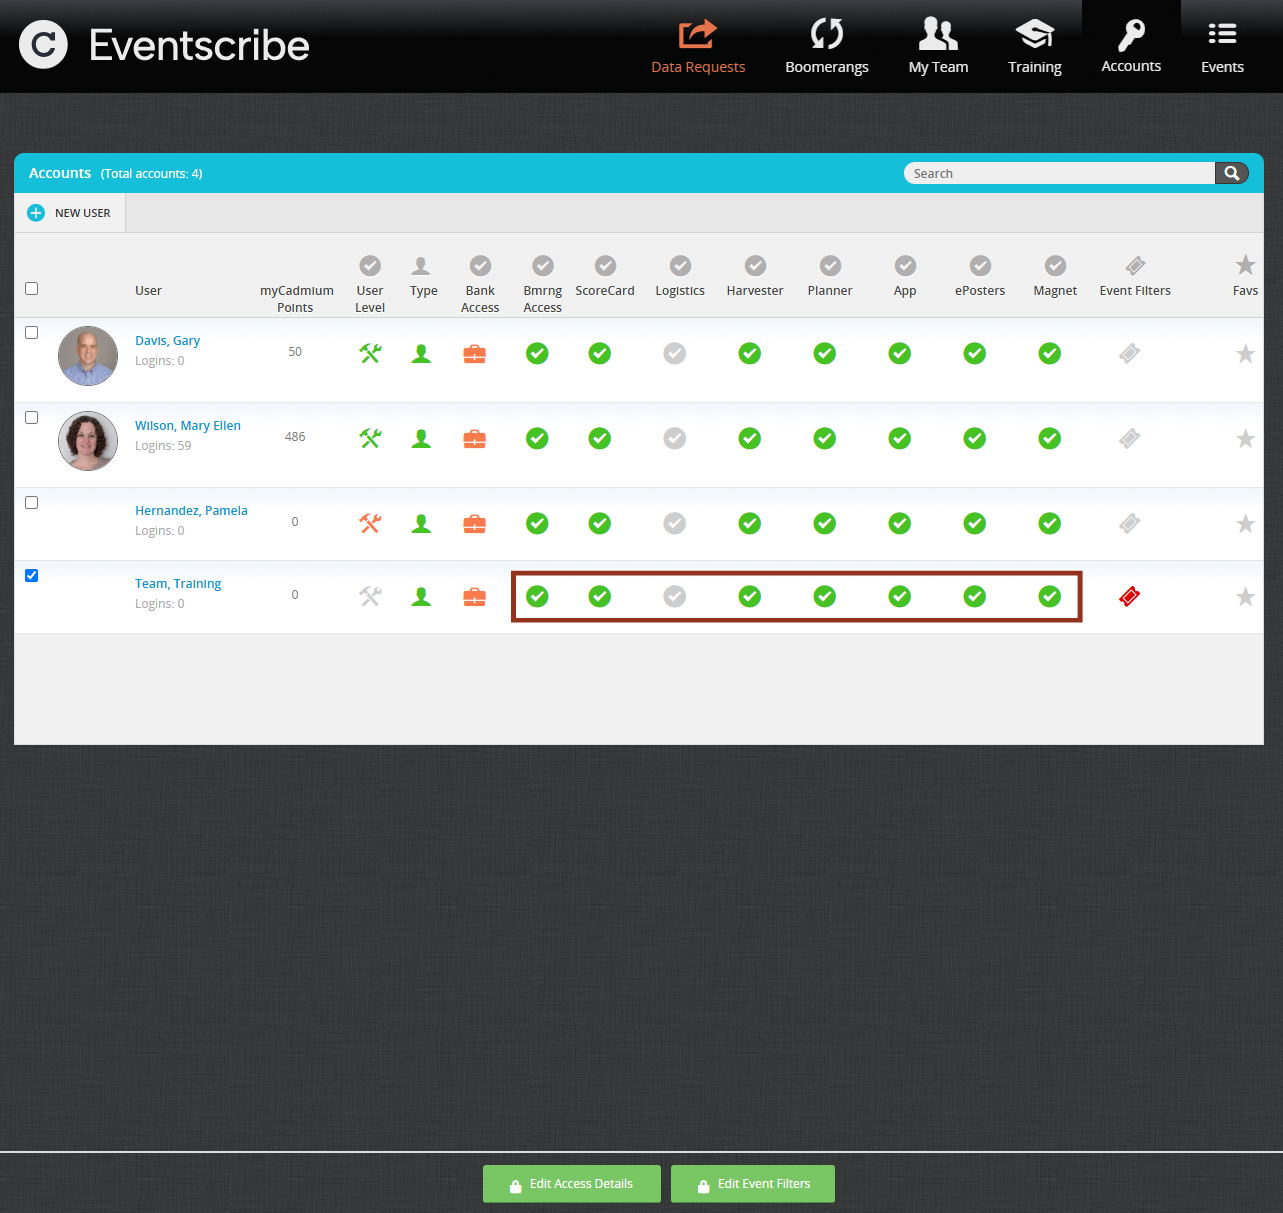The height and width of the screenshot is (1213, 1283).
Task: Open the Events list menu
Action: pos(1222,47)
